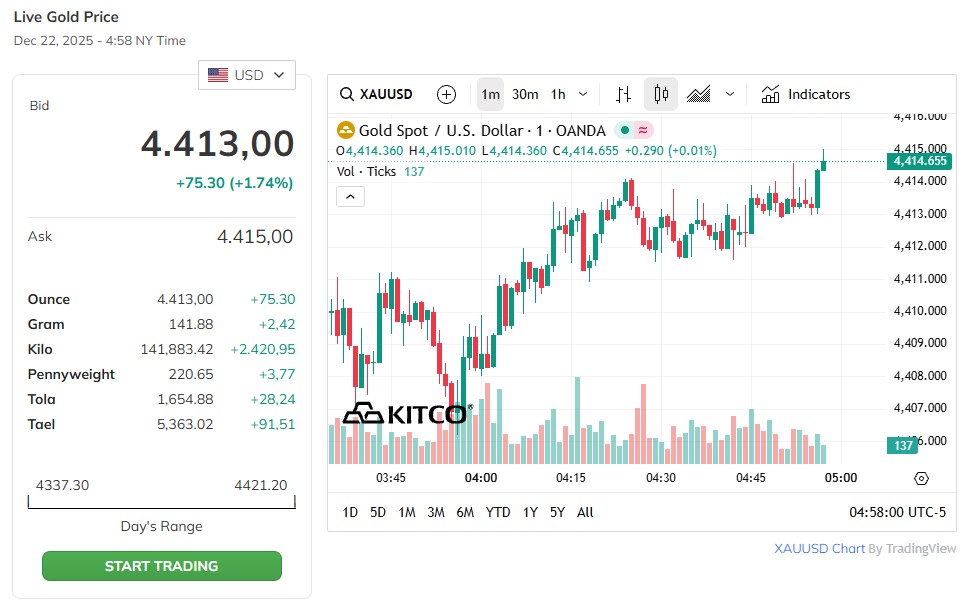Select the 5D date range tab

(x=378, y=512)
